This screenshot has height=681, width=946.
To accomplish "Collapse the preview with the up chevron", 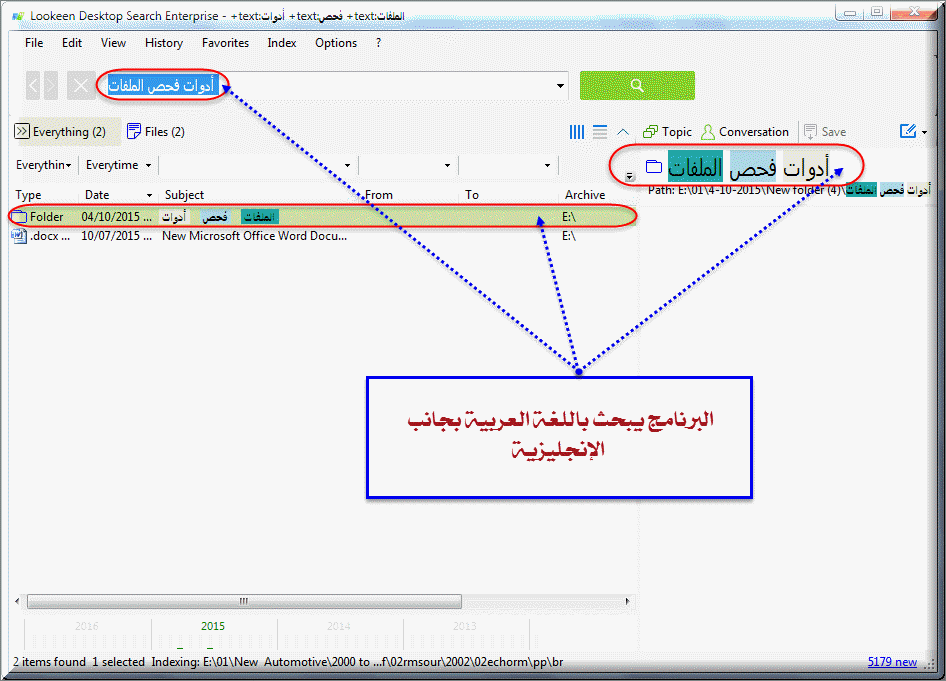I will pos(623,131).
